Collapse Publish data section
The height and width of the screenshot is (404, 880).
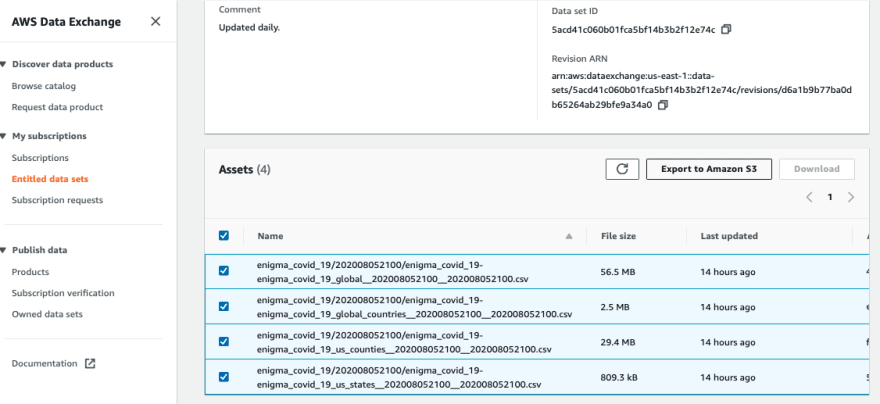4,250
